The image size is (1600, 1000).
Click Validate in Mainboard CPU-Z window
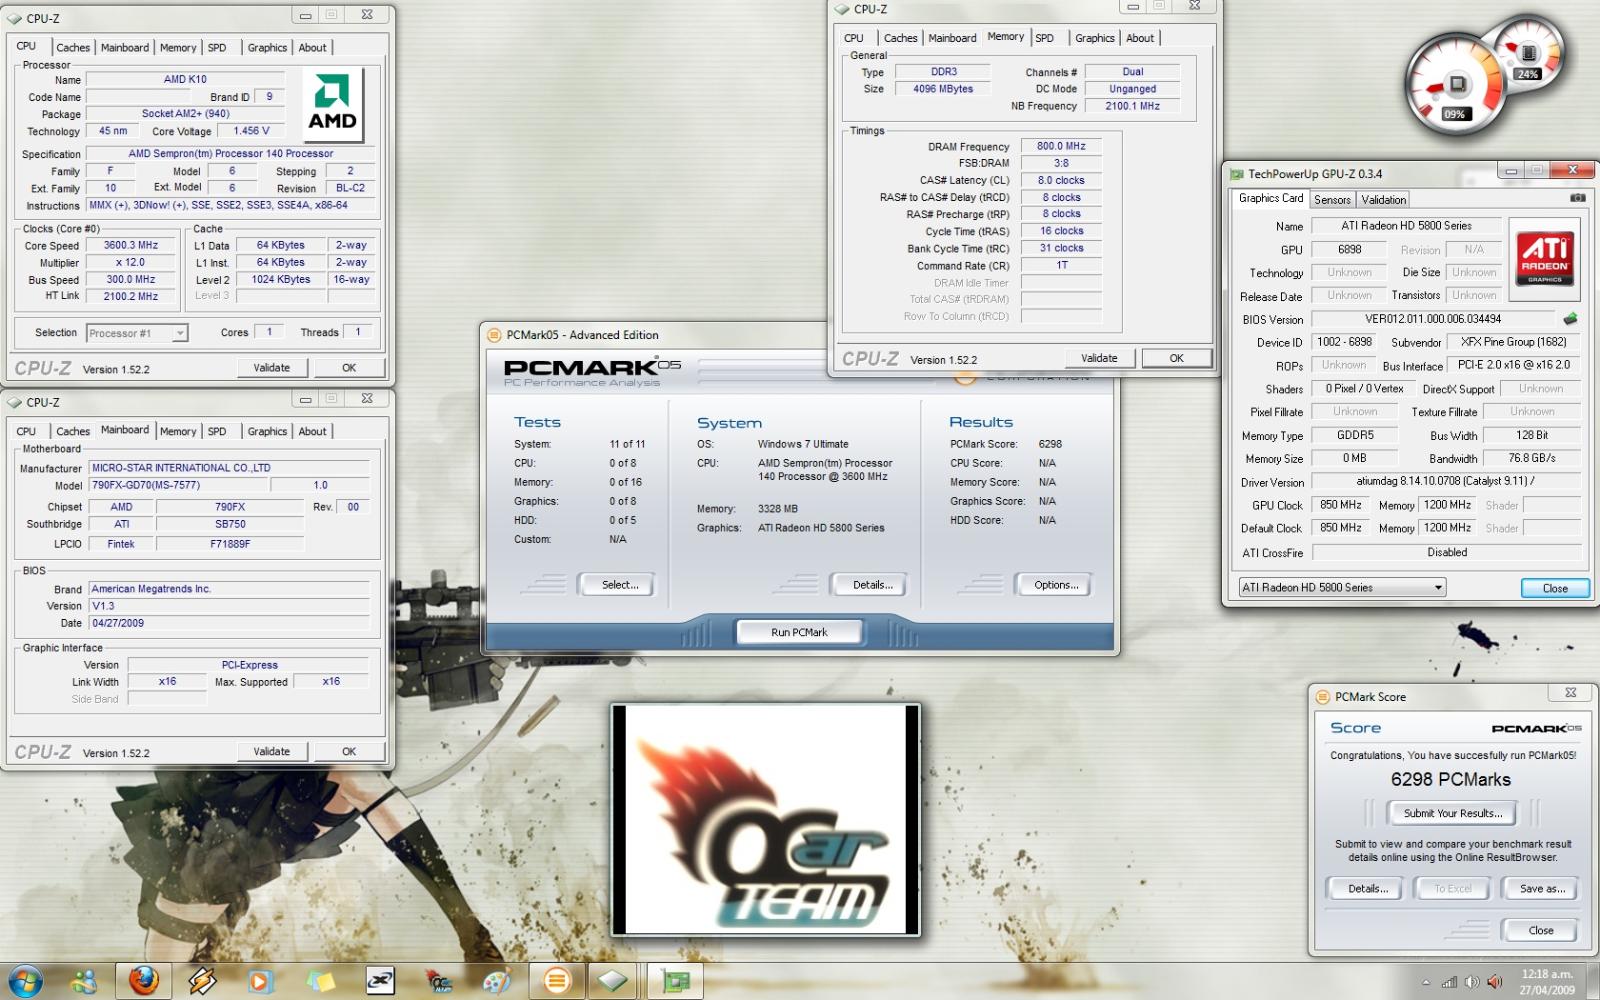(x=272, y=751)
